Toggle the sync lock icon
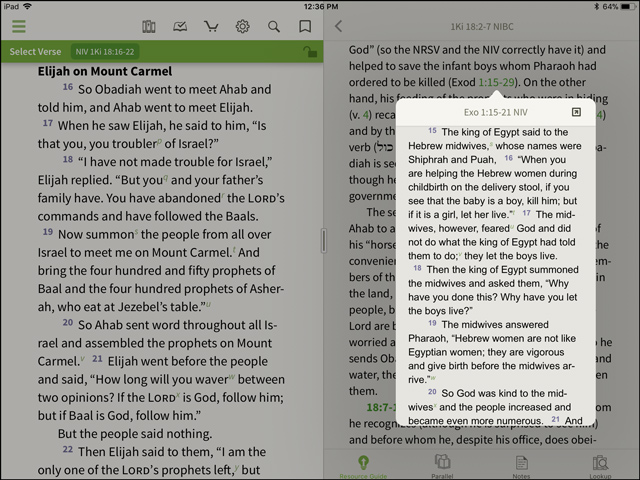Screen dimensions: 640x480 click(x=310, y=52)
